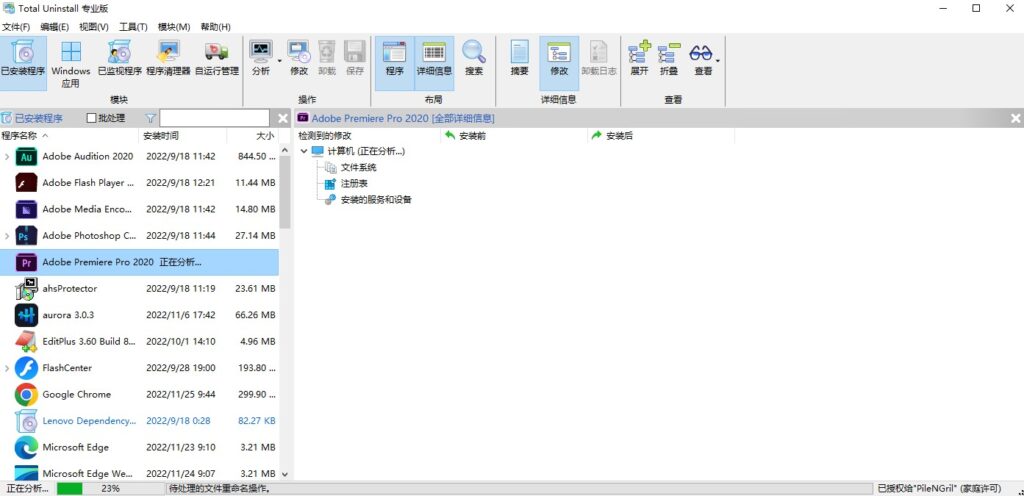
Task: Close the Adobe Premiere details panel
Action: [1016, 118]
